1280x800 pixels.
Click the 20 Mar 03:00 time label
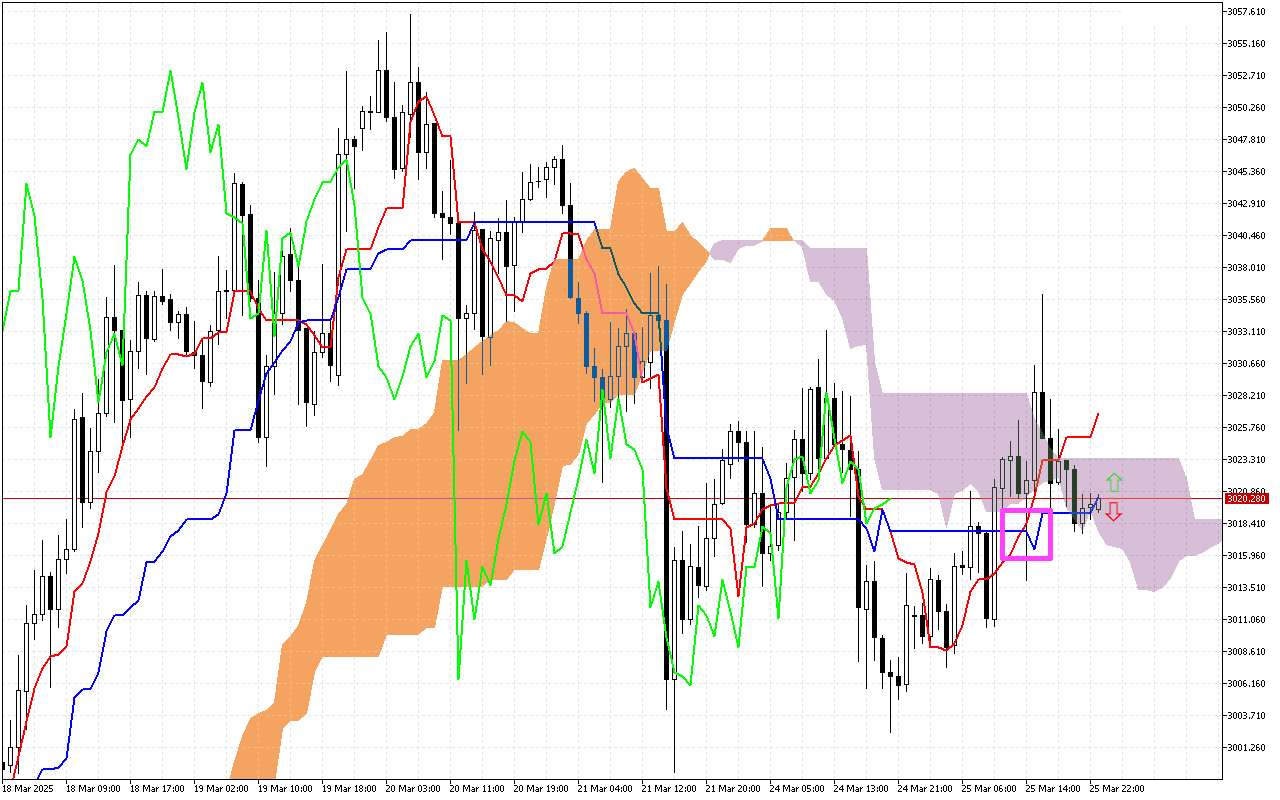pos(412,789)
